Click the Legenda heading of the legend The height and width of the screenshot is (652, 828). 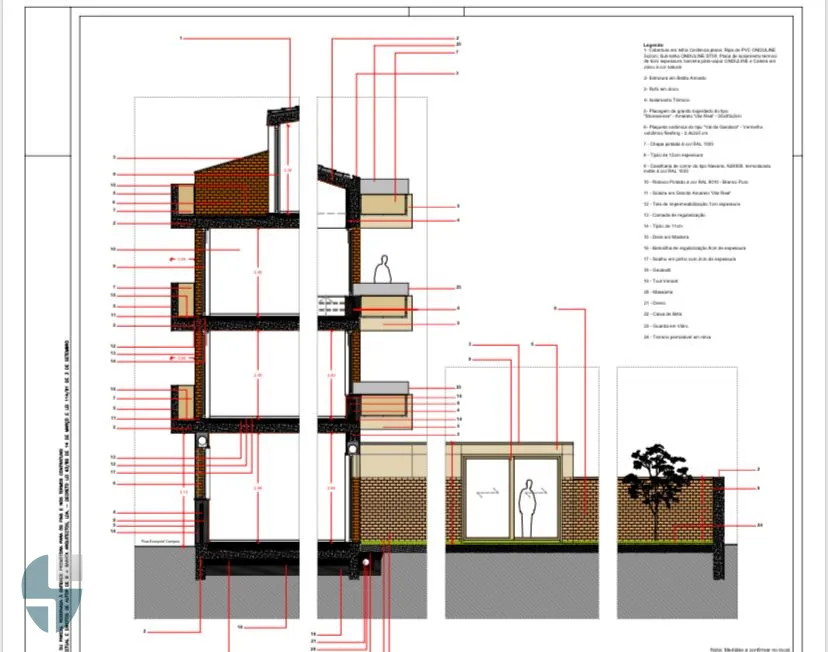tap(653, 45)
